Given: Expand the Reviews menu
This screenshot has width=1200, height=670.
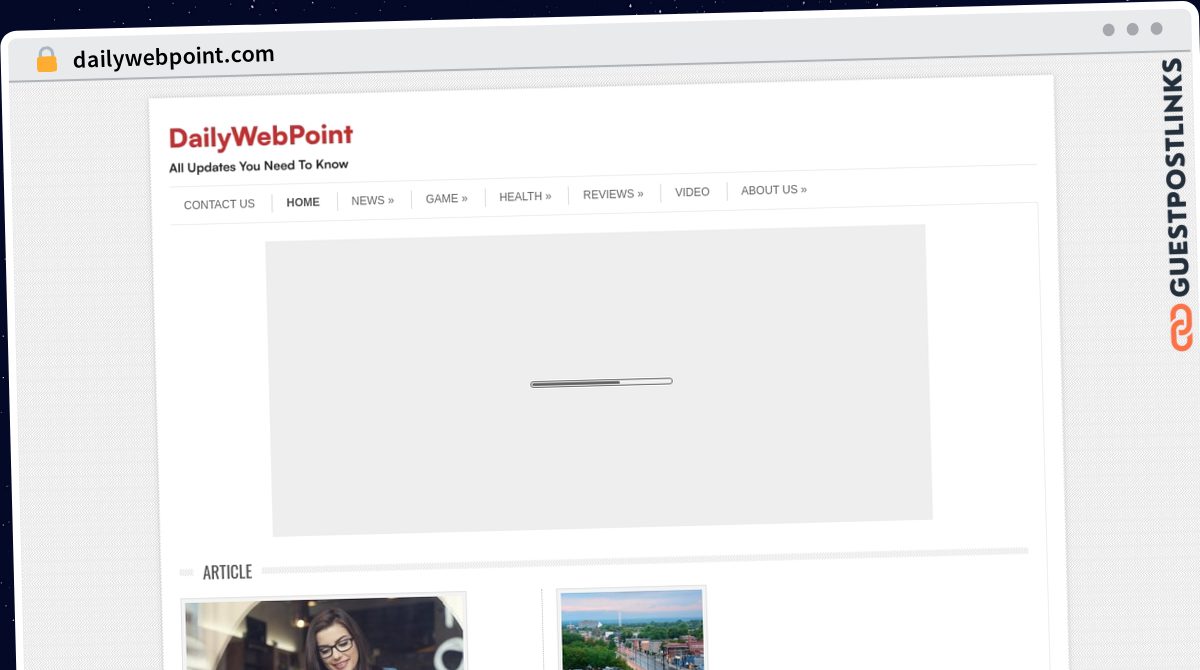Looking at the screenshot, I should point(613,194).
